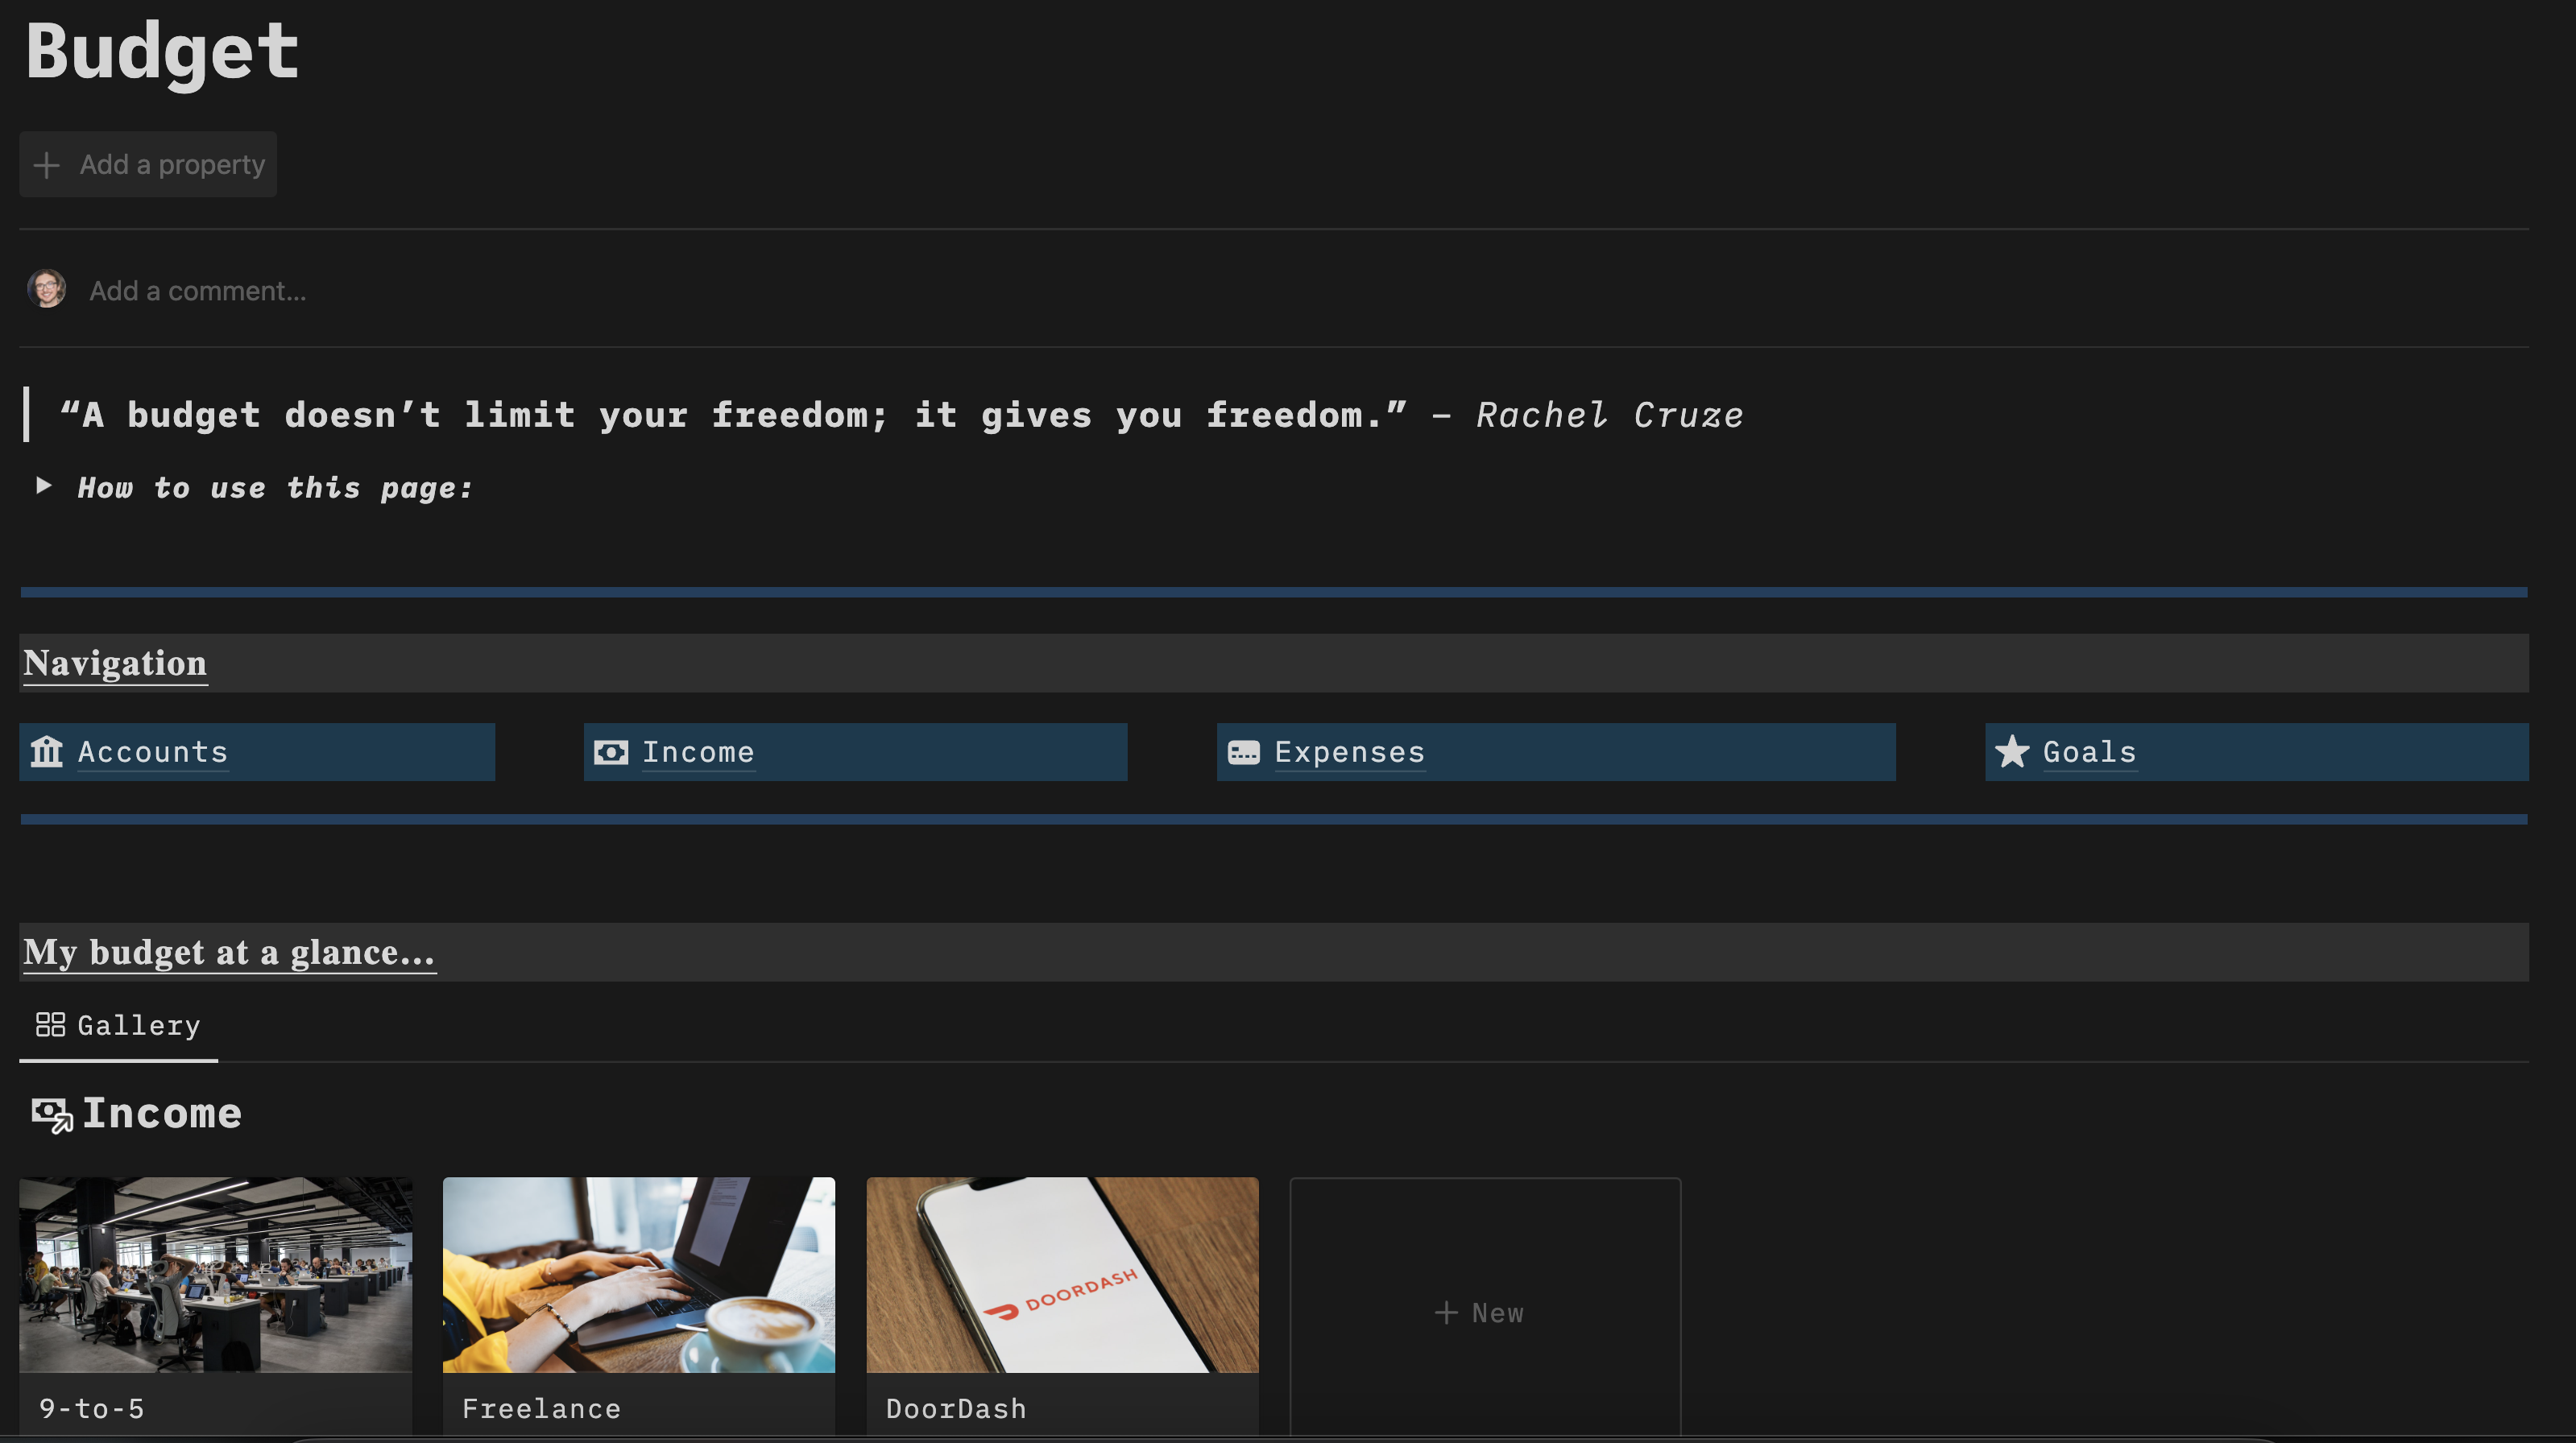The width and height of the screenshot is (2576, 1443).
Task: Open the Income database heading
Action: coord(162,1113)
